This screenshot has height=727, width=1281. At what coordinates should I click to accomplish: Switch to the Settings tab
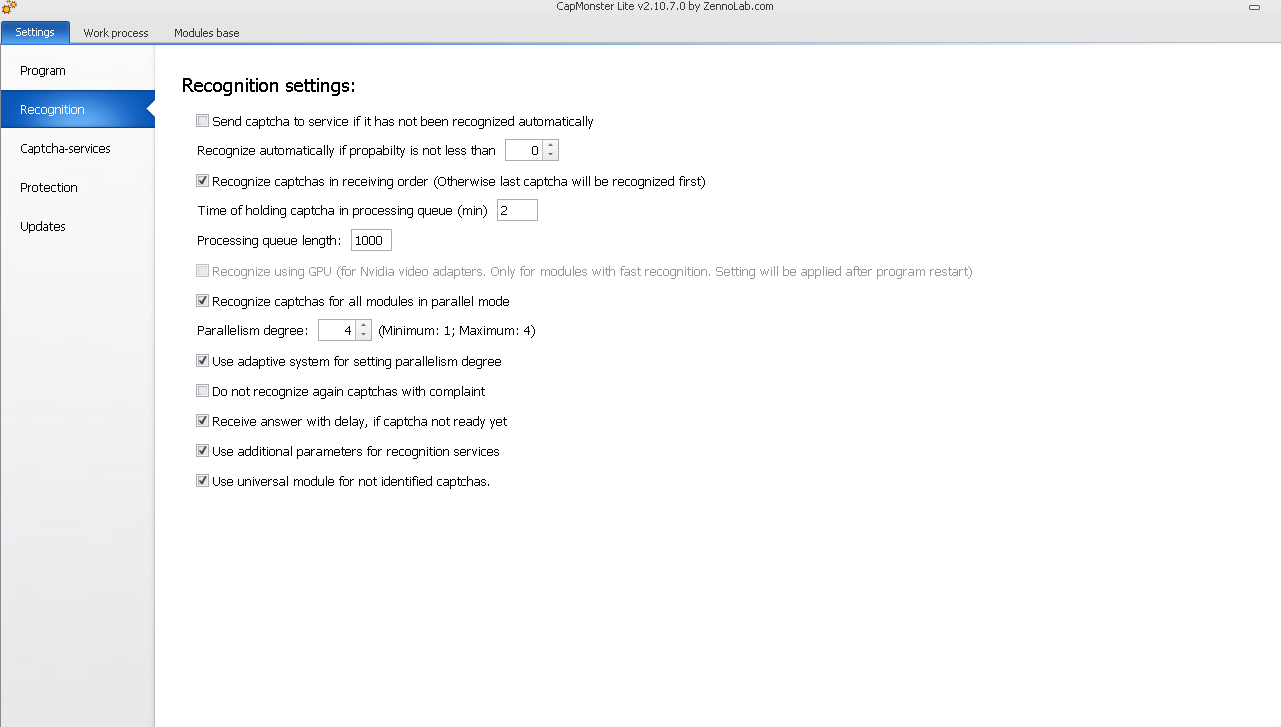coord(35,32)
